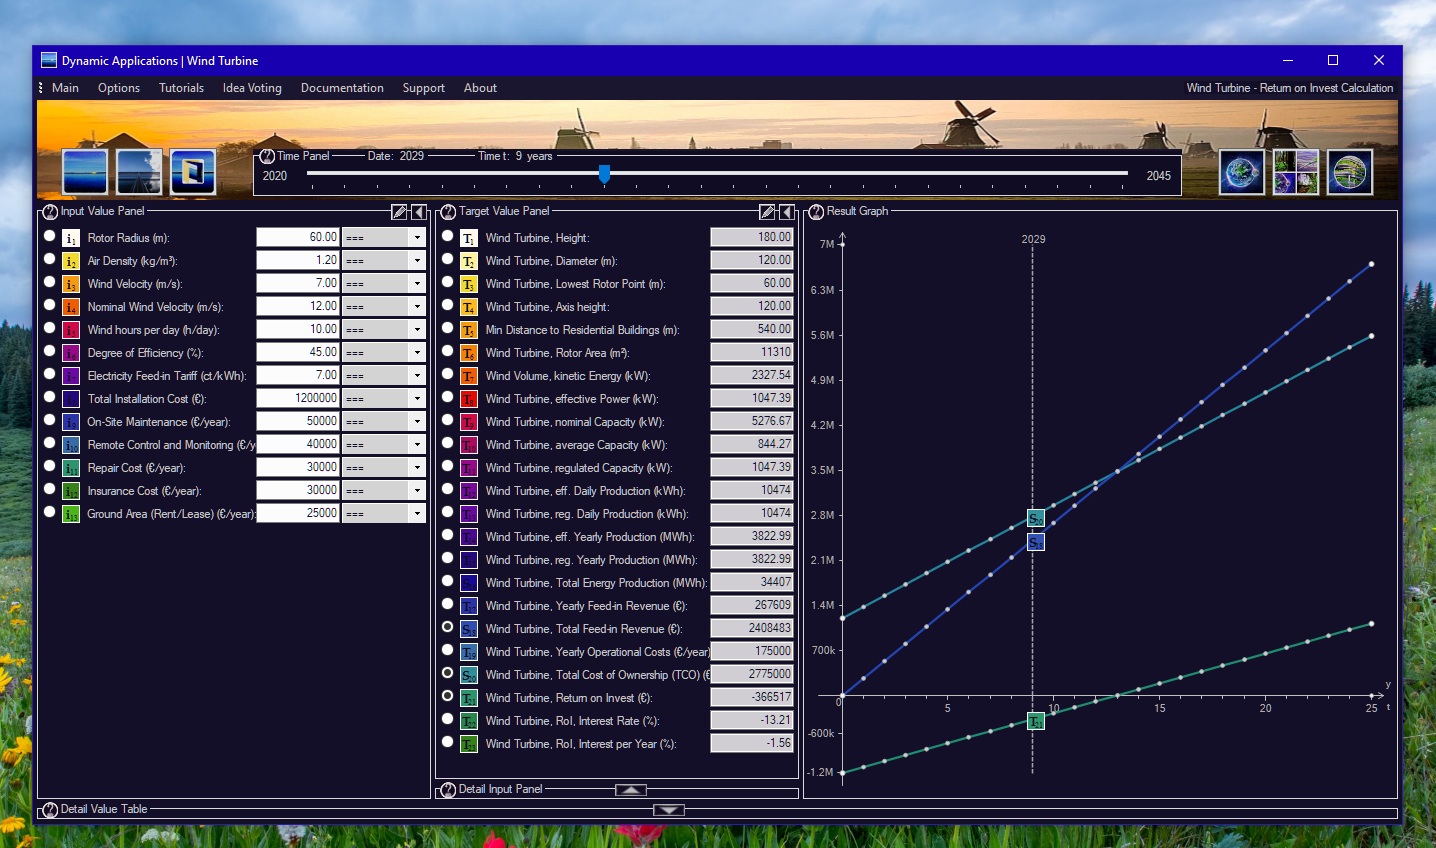The image size is (1436, 848).
Task: Select the radio button for Wind Turbine Height
Action: (x=448, y=237)
